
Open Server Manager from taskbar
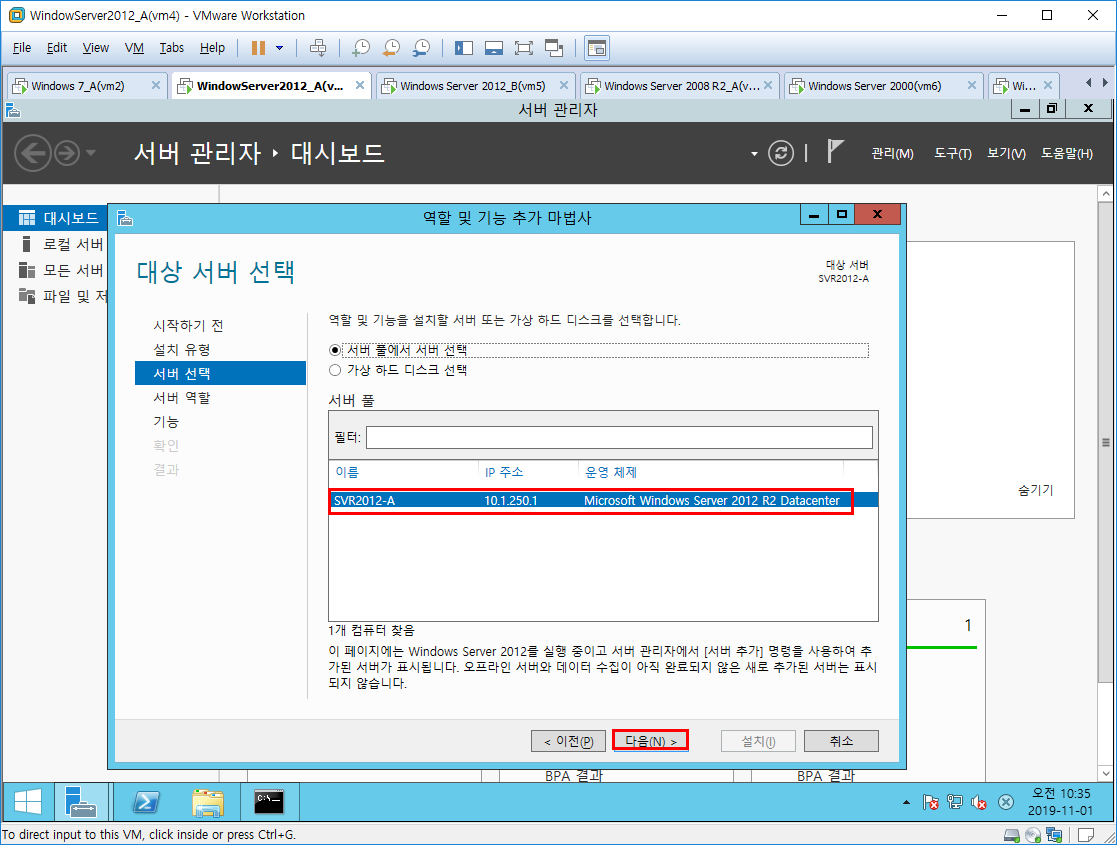(80, 802)
